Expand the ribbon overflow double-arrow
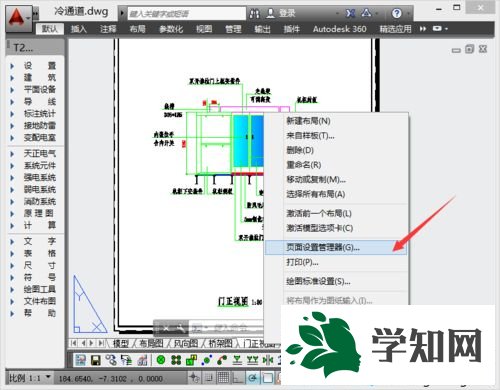The image size is (500, 390). (x=423, y=29)
